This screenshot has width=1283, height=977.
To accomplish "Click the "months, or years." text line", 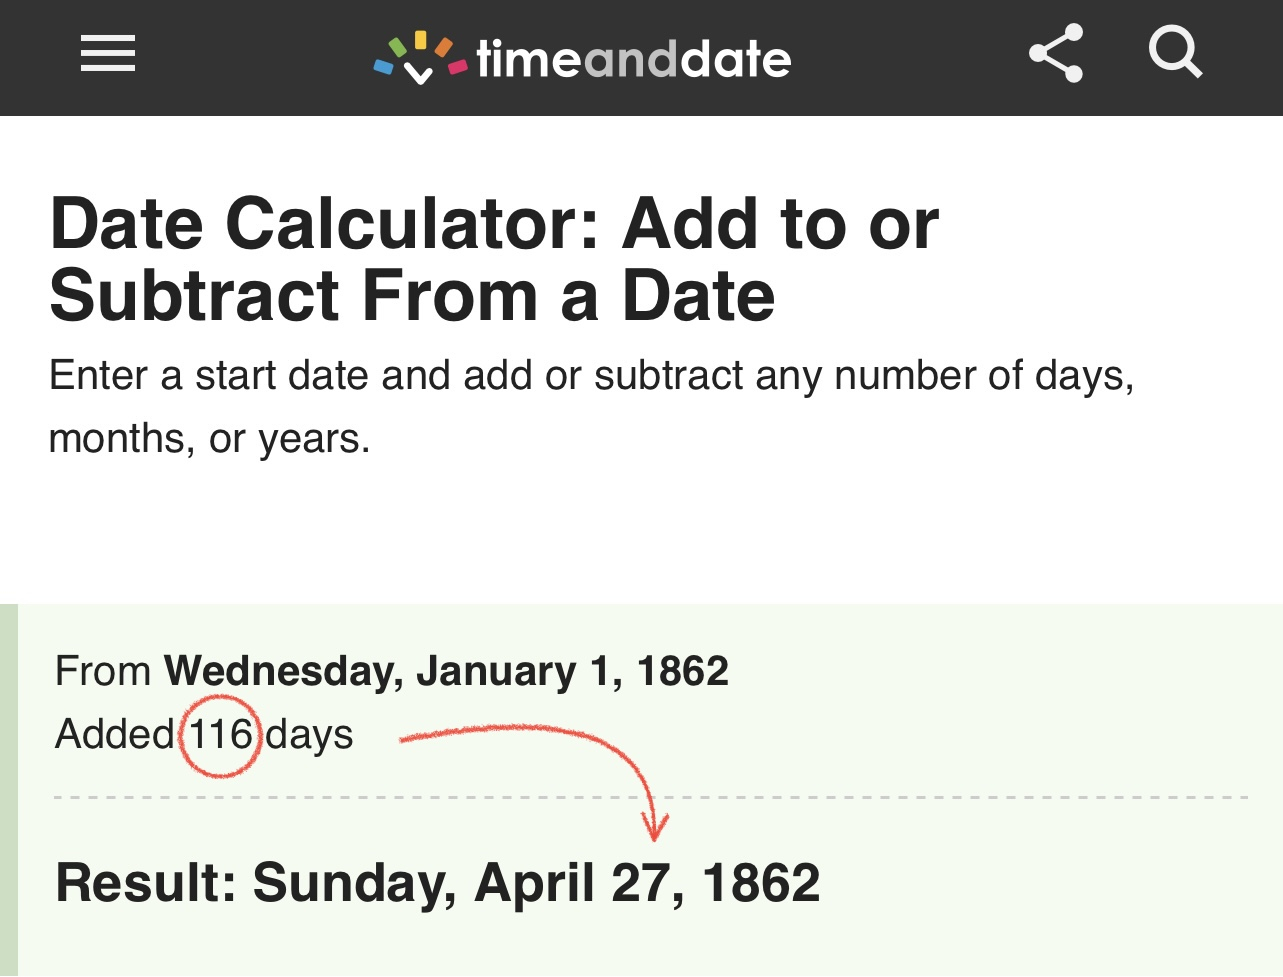I will pyautogui.click(x=209, y=439).
